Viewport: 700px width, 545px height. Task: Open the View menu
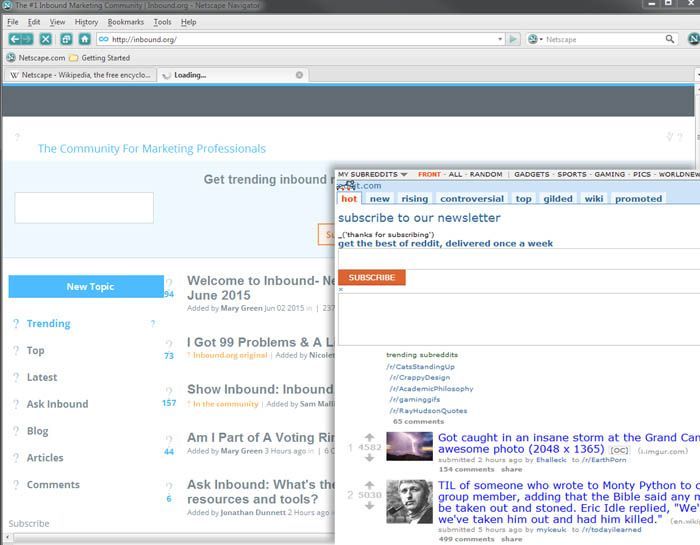point(57,22)
